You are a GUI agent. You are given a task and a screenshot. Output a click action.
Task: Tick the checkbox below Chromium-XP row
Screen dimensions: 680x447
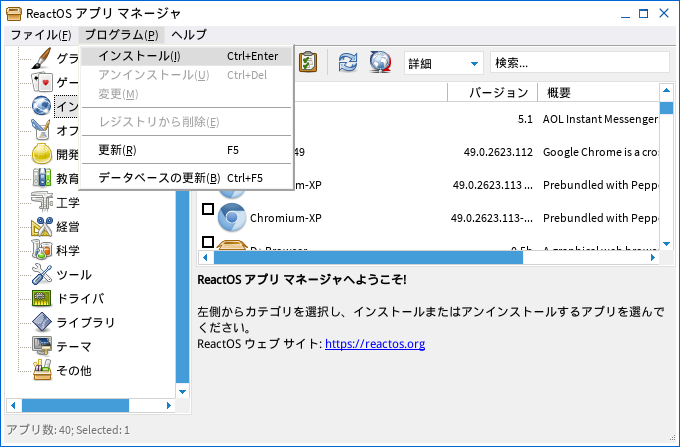click(x=208, y=241)
